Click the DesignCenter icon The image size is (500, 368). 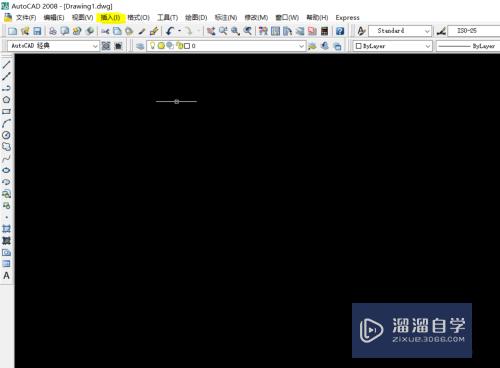(275, 31)
